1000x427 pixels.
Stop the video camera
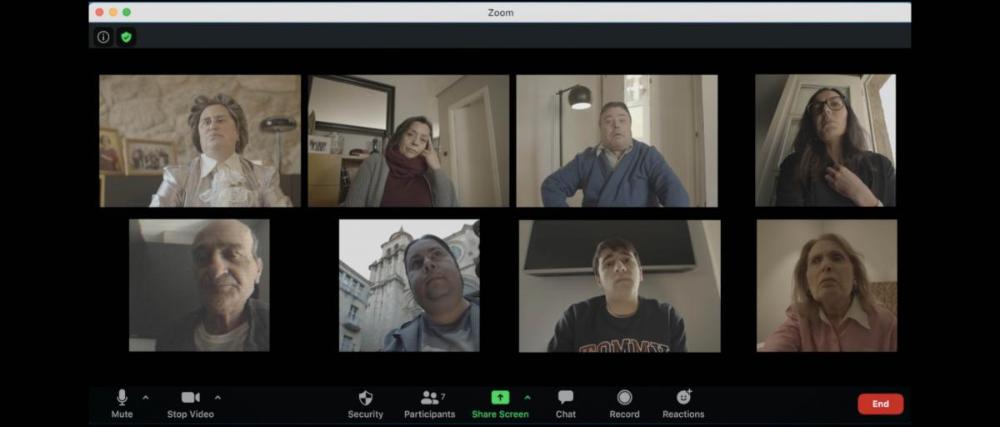click(x=190, y=404)
